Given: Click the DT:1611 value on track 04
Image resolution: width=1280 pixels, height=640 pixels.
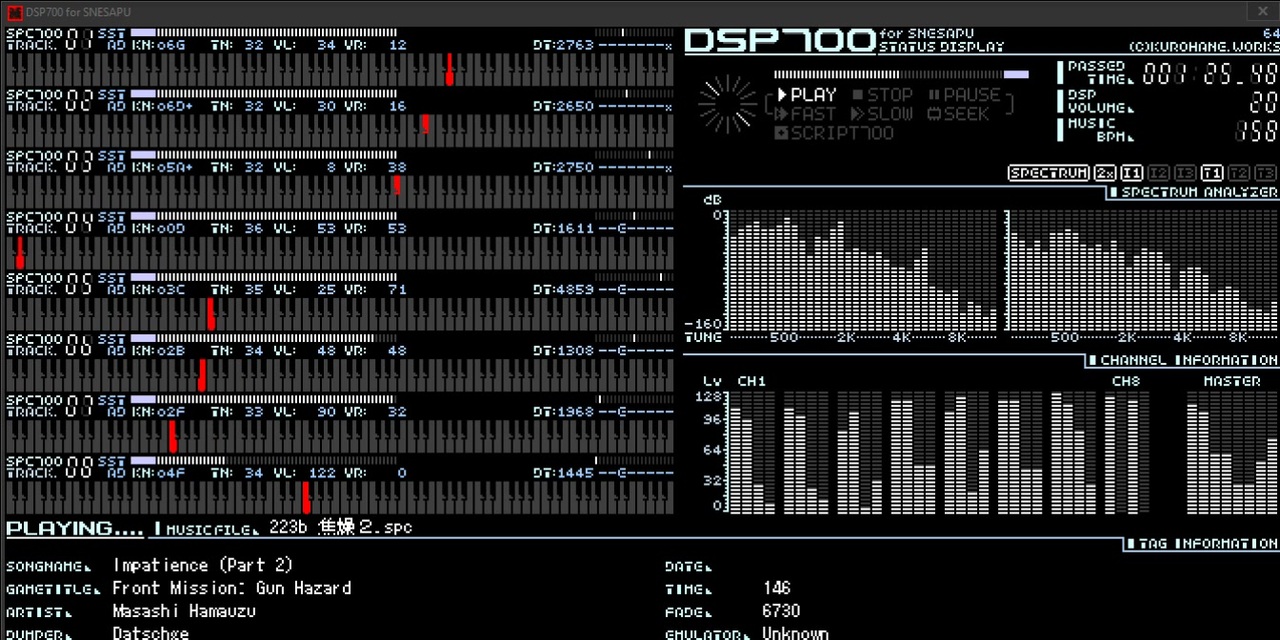Looking at the screenshot, I should coord(563,228).
